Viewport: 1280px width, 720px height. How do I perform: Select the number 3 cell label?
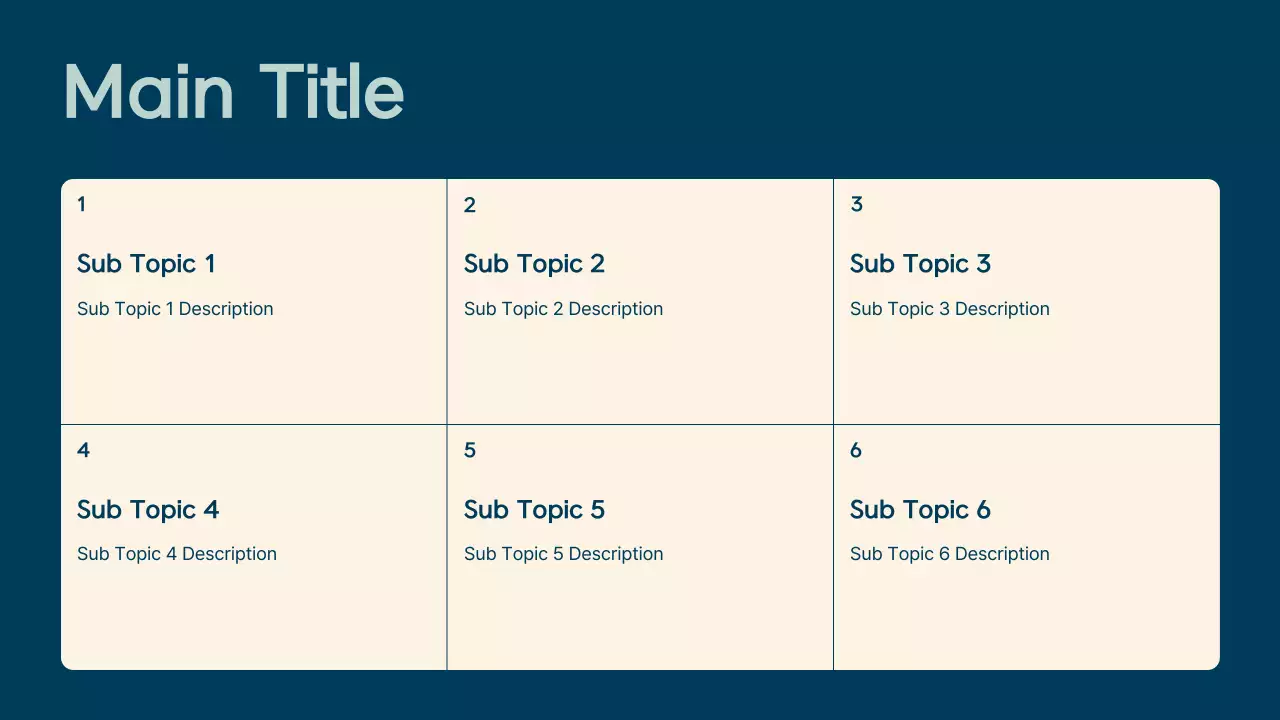click(x=856, y=205)
